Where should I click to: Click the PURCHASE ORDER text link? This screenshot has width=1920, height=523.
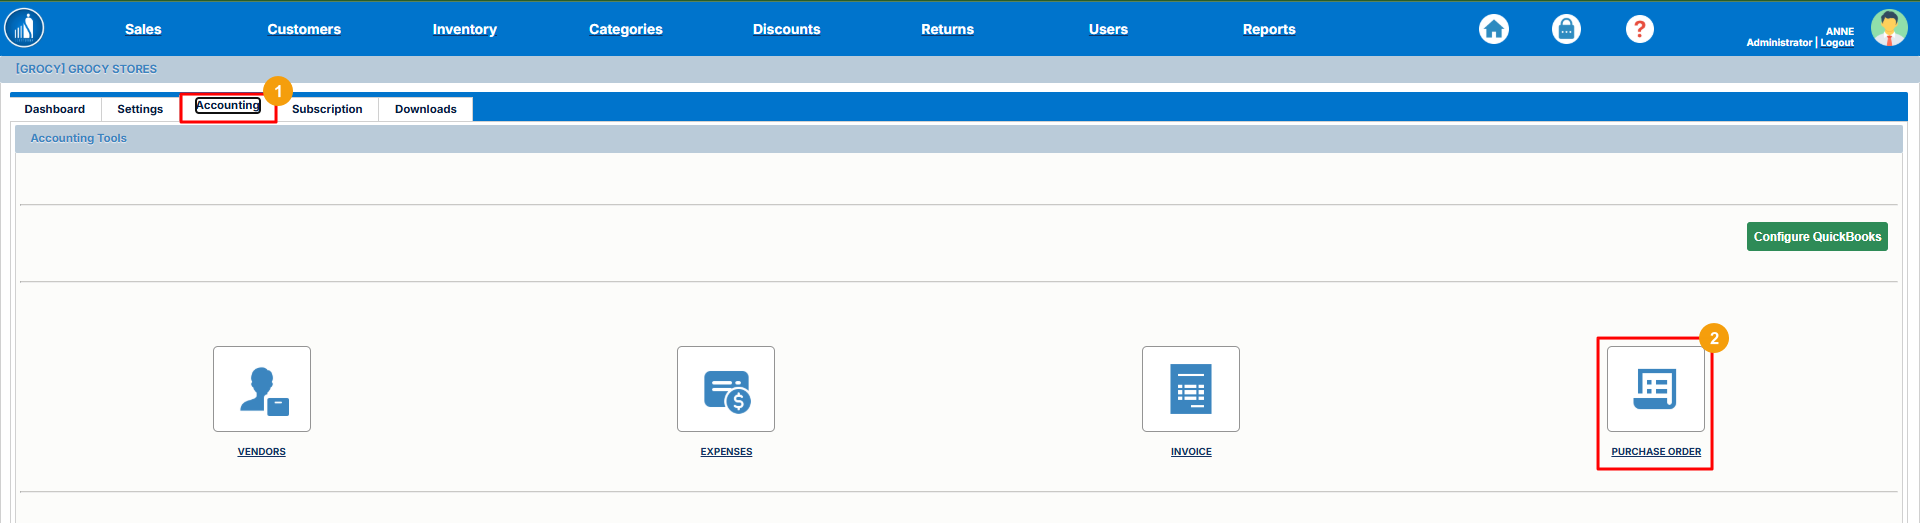[x=1655, y=452]
